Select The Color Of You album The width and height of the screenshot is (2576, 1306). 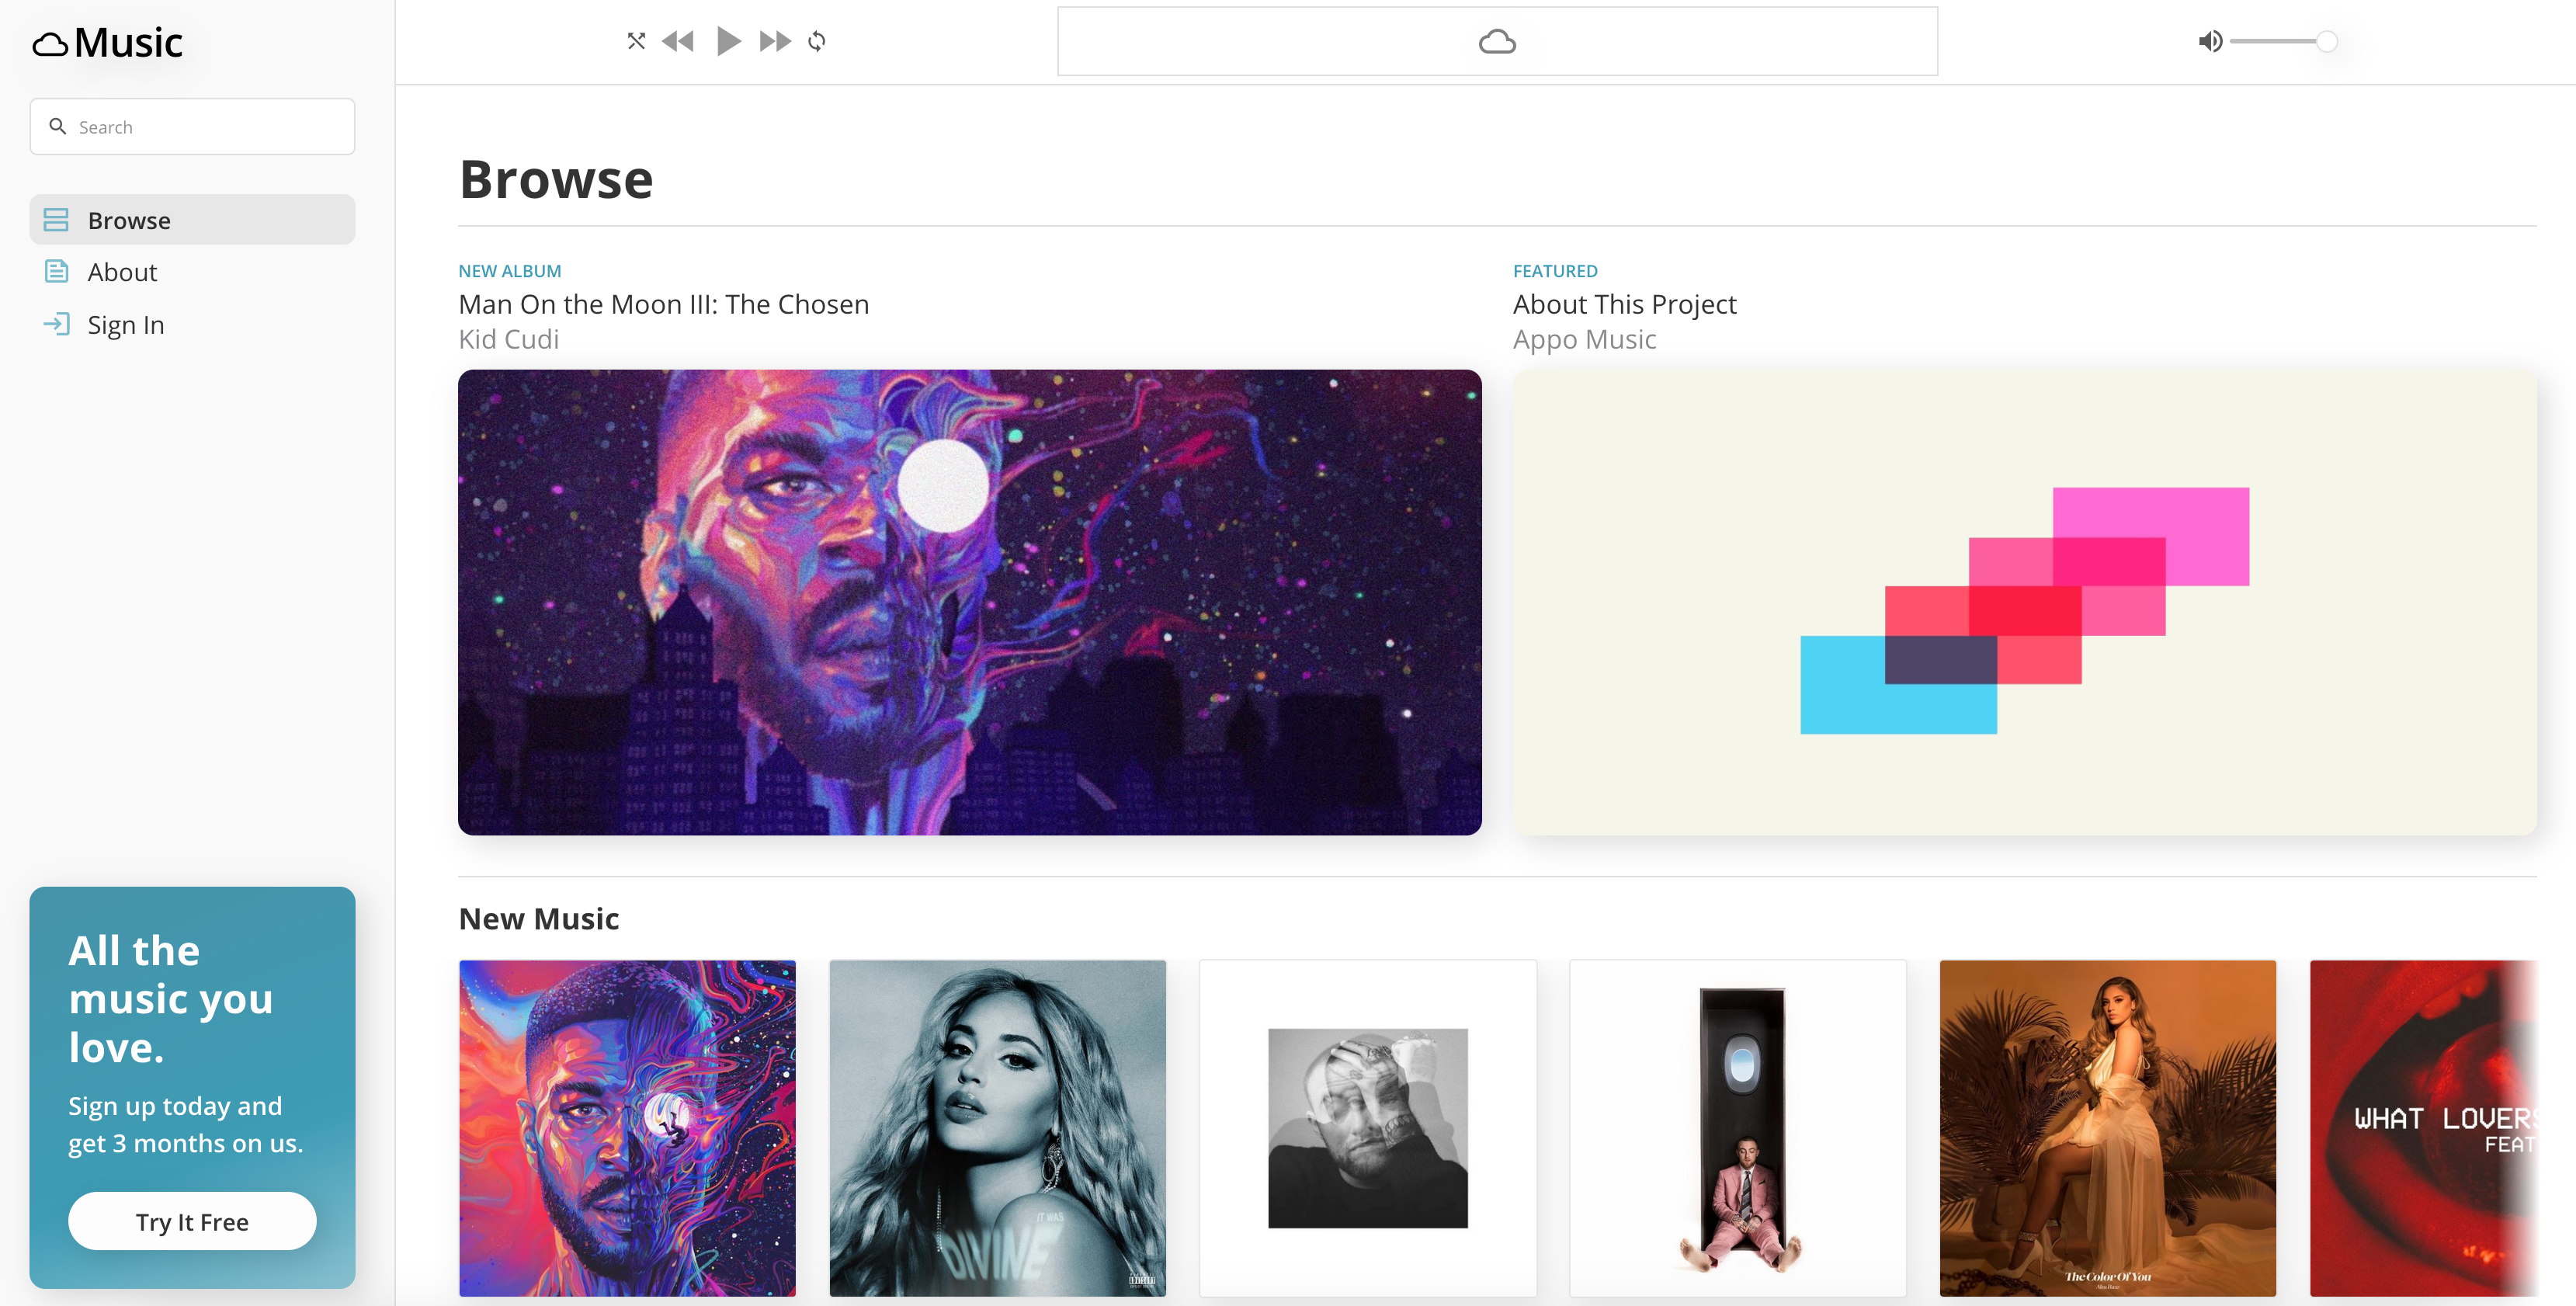[x=2107, y=1128]
